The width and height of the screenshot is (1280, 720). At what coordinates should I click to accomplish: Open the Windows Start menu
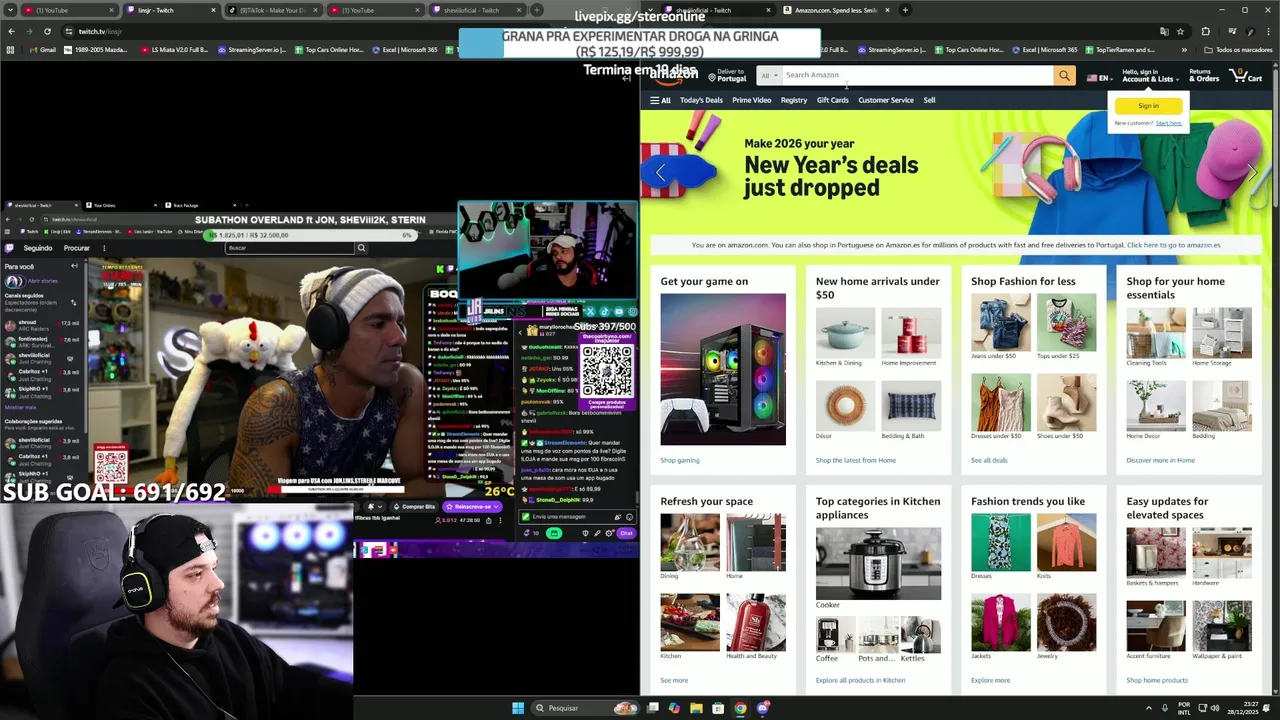[518, 708]
